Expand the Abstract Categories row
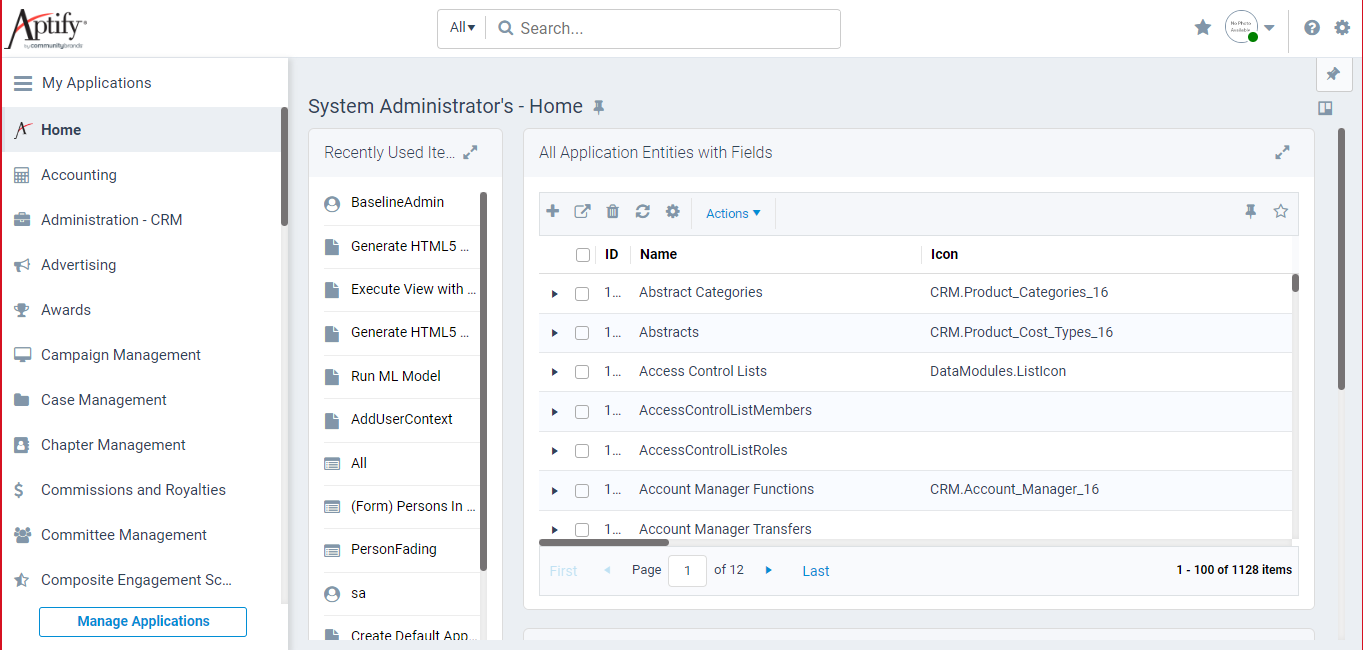Viewport: 1363px width, 650px height. point(555,294)
